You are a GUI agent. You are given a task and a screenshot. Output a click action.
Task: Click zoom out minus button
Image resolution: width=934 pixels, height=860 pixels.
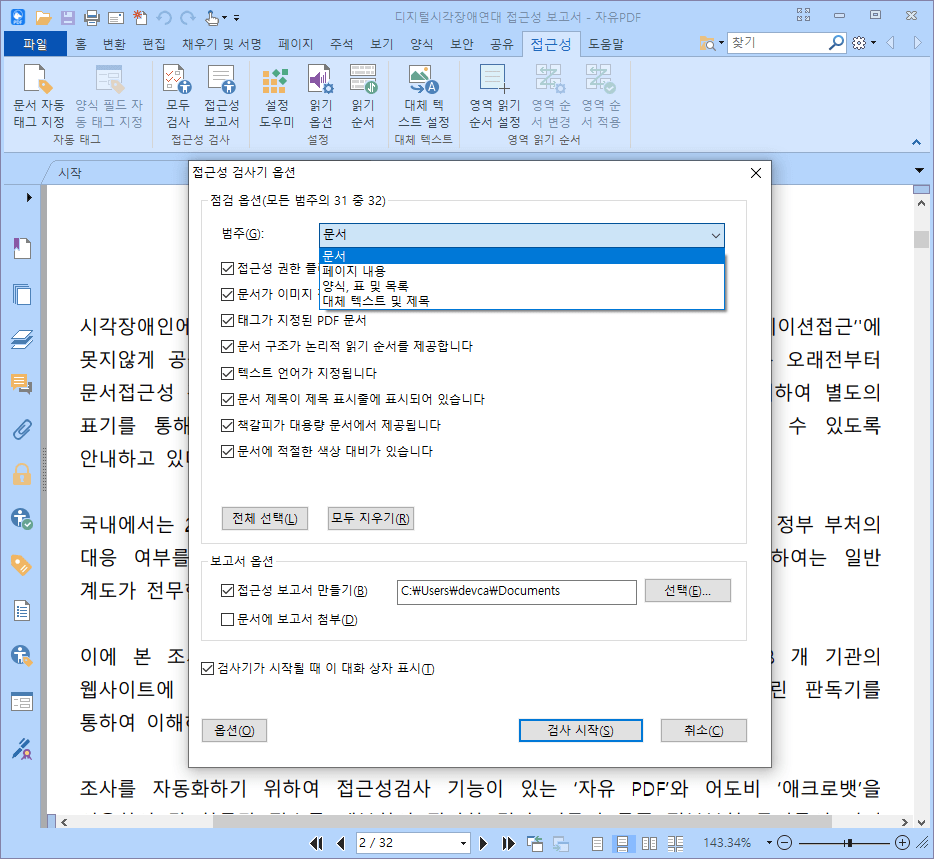click(784, 842)
